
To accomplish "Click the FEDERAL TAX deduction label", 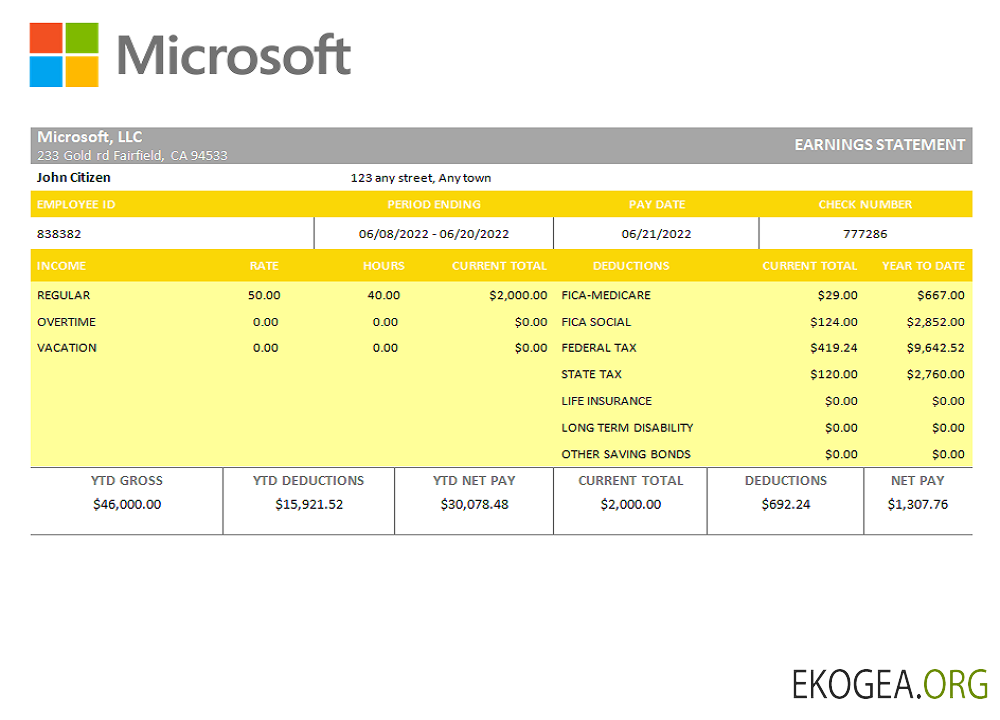I will 599,348.
